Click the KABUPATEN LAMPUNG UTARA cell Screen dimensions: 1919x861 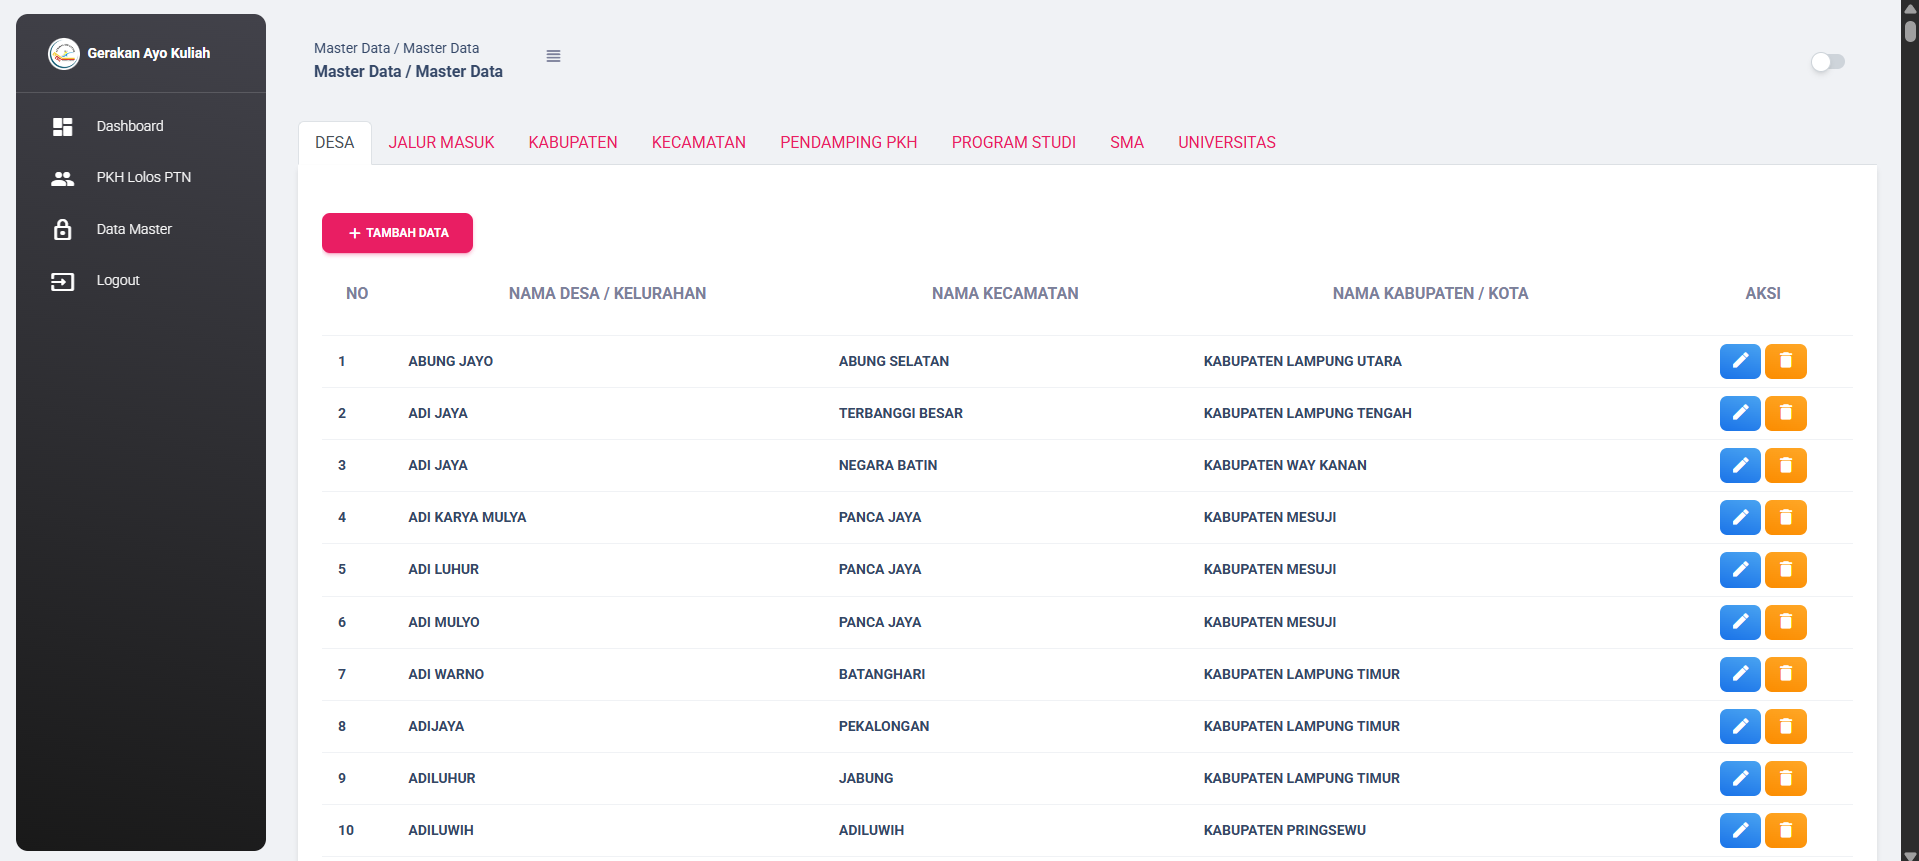[x=1303, y=361]
